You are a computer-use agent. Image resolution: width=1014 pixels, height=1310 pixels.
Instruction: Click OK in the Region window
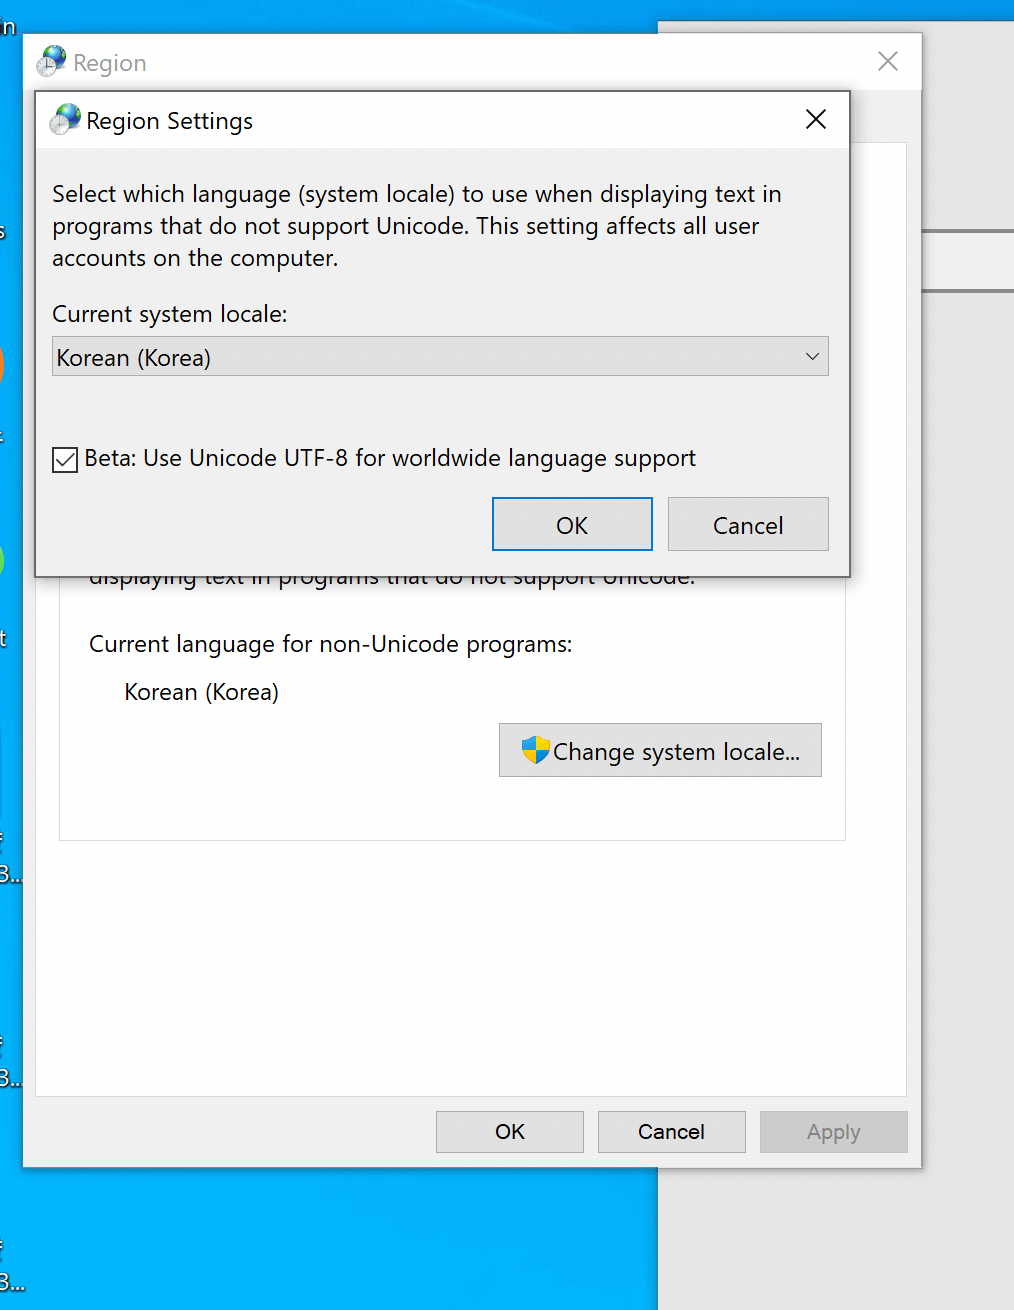(510, 1132)
